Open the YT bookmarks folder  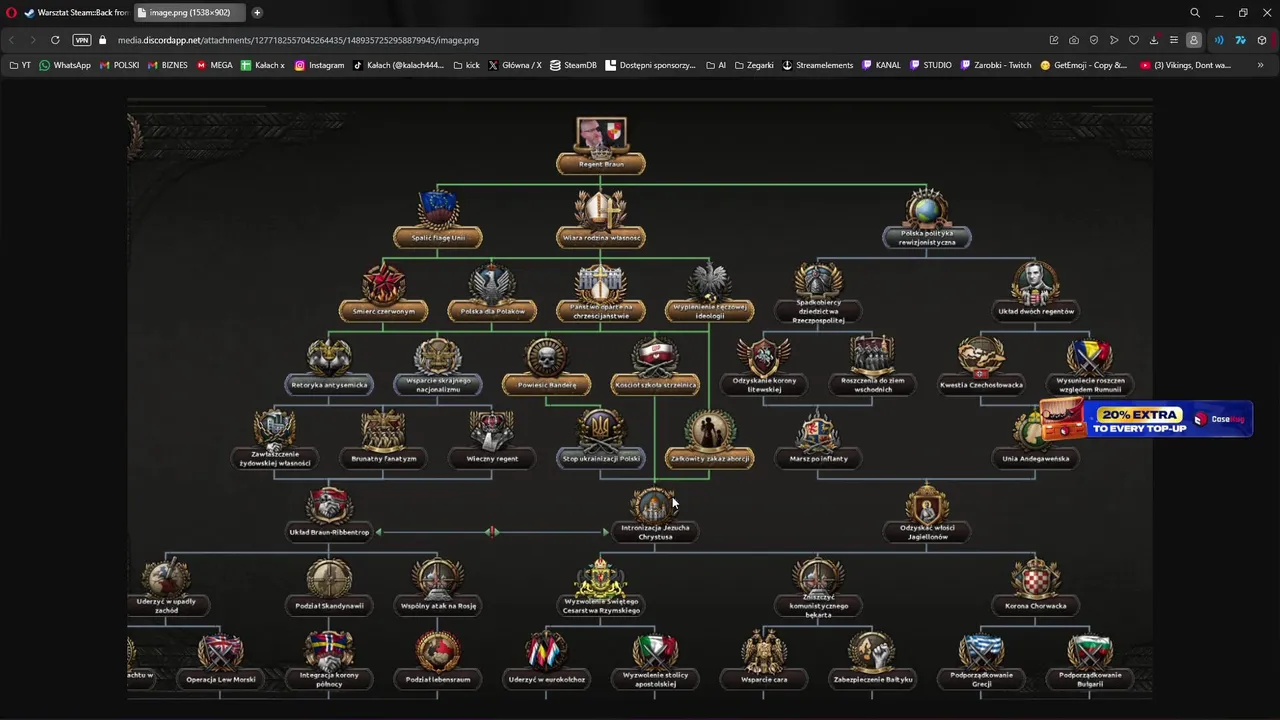(19, 65)
